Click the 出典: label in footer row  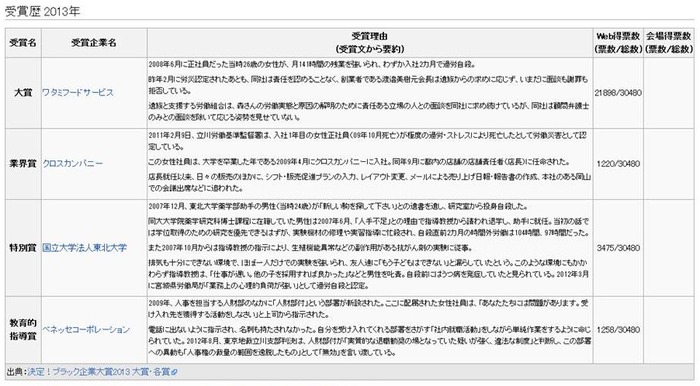pyautogui.click(x=17, y=372)
